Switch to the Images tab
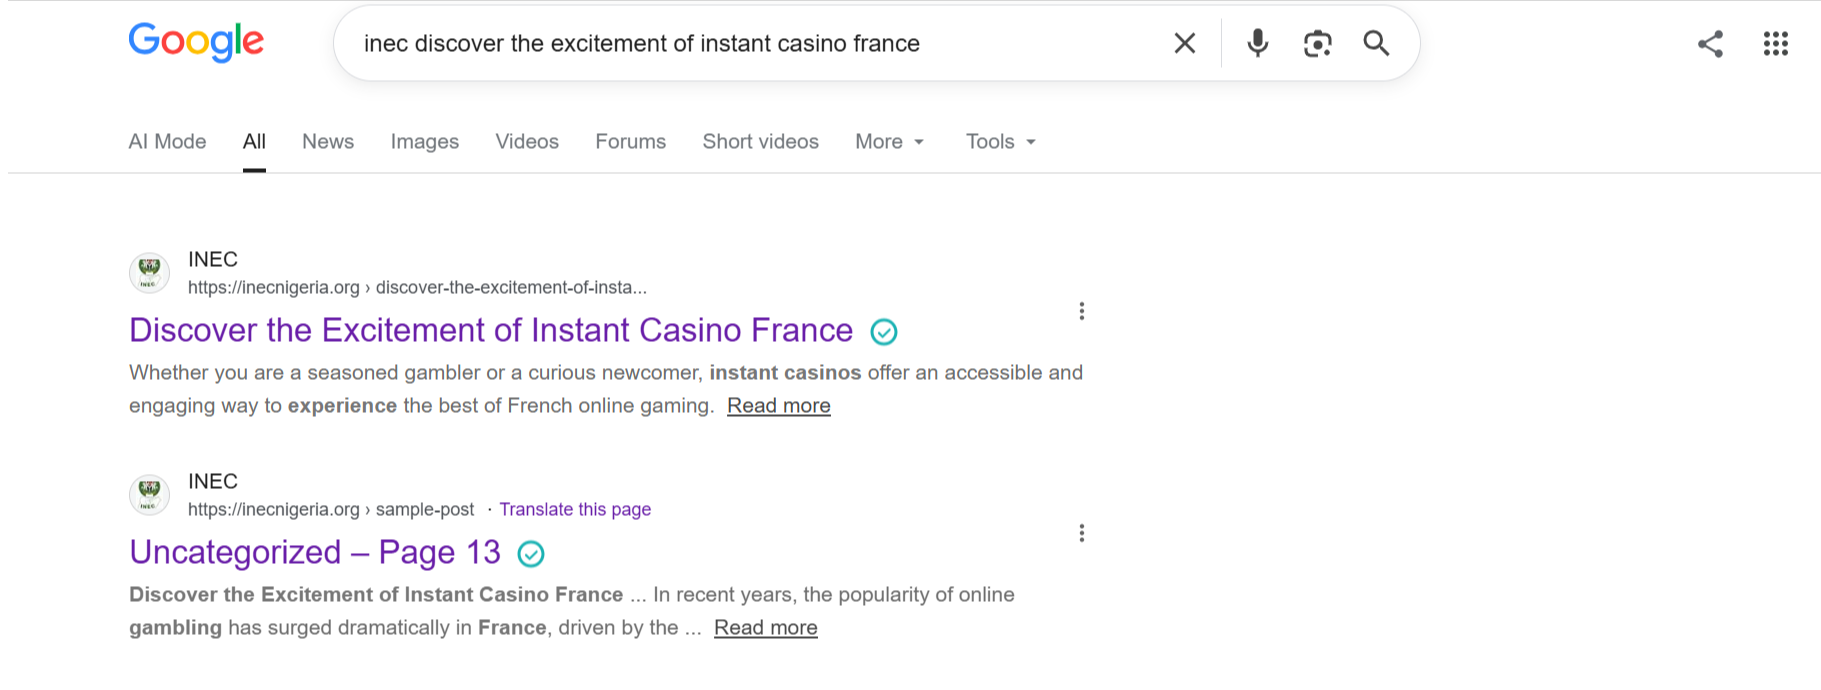Viewport: 1821px width, 690px height. 425,141
